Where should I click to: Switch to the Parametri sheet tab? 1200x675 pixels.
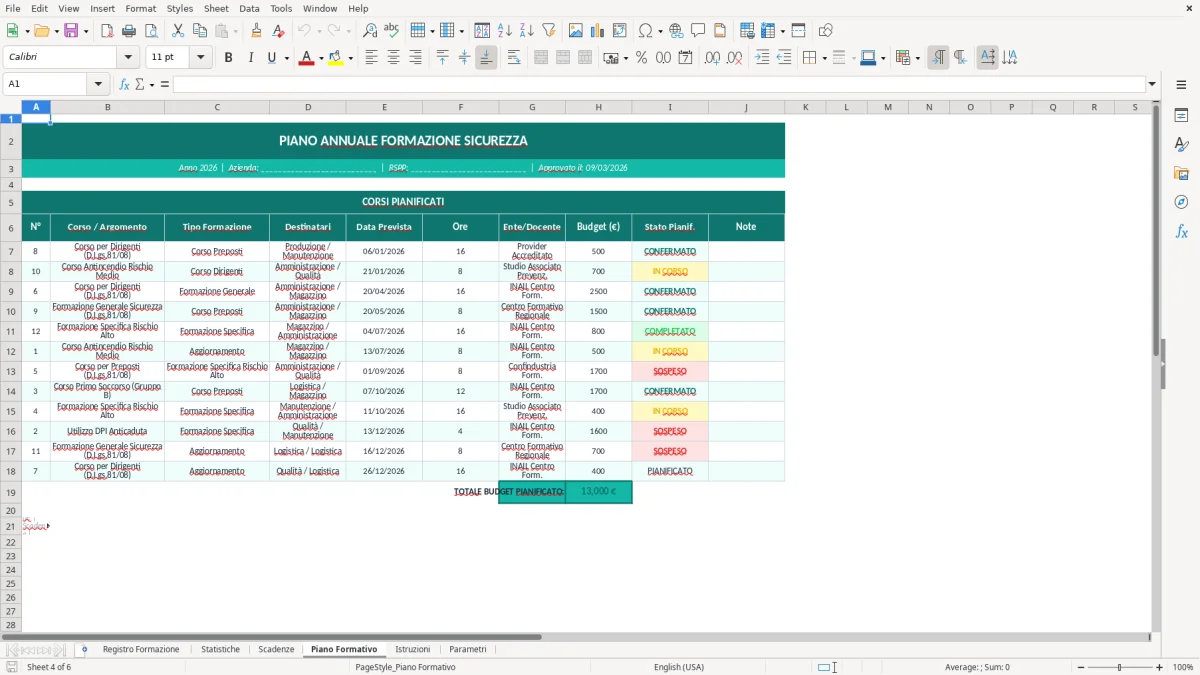[468, 649]
